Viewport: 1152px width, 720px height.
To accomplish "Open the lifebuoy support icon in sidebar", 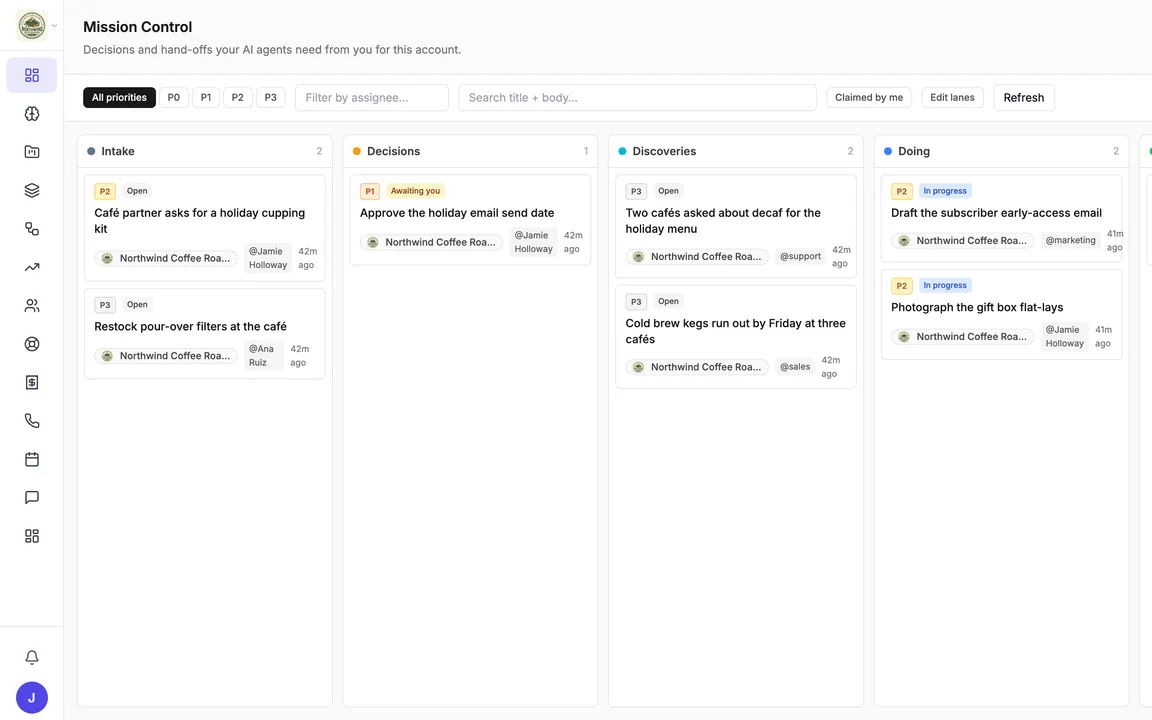I will 32,344.
